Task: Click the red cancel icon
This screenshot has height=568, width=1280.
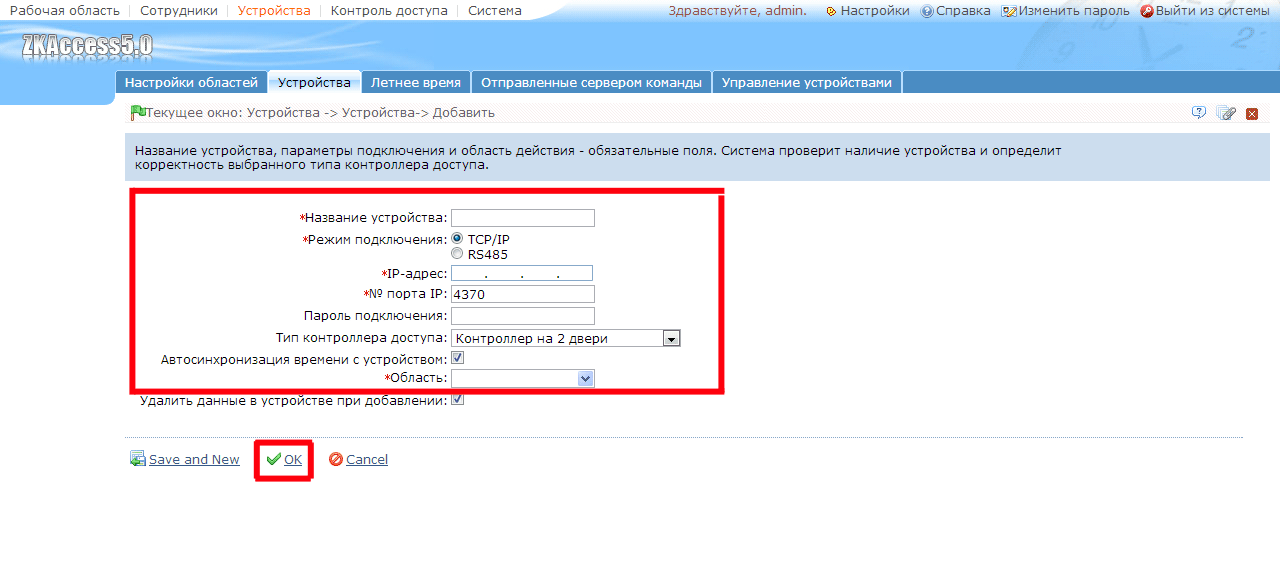Action: tap(336, 459)
